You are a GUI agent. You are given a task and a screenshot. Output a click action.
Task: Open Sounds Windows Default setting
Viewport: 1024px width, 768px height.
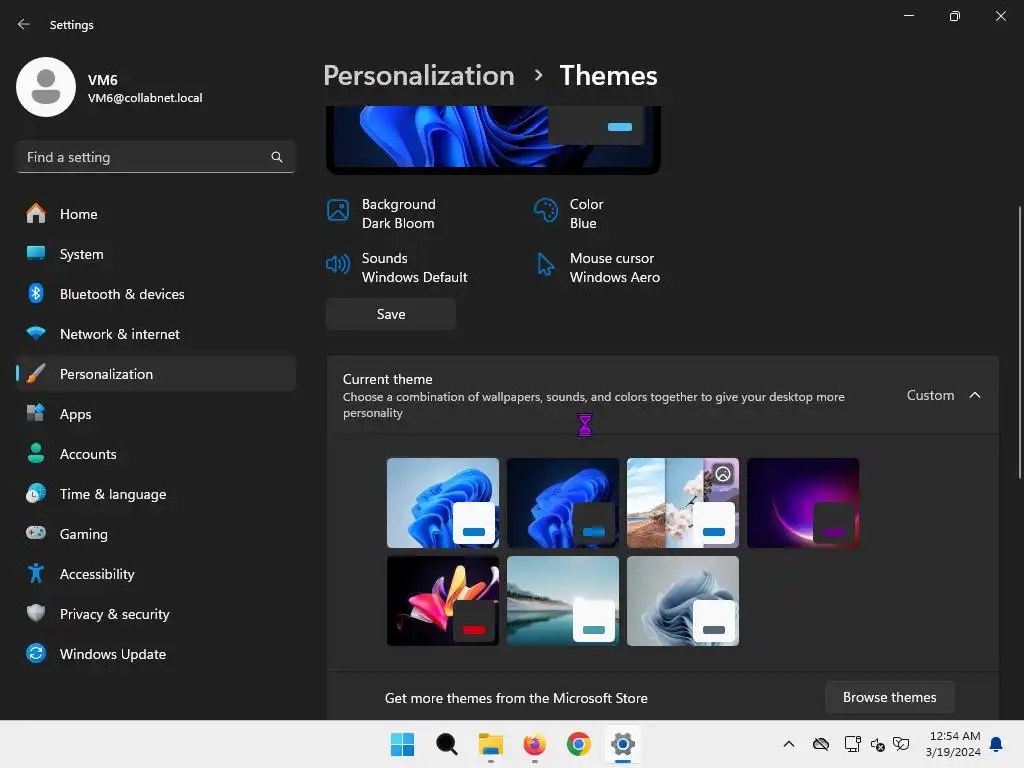414,268
